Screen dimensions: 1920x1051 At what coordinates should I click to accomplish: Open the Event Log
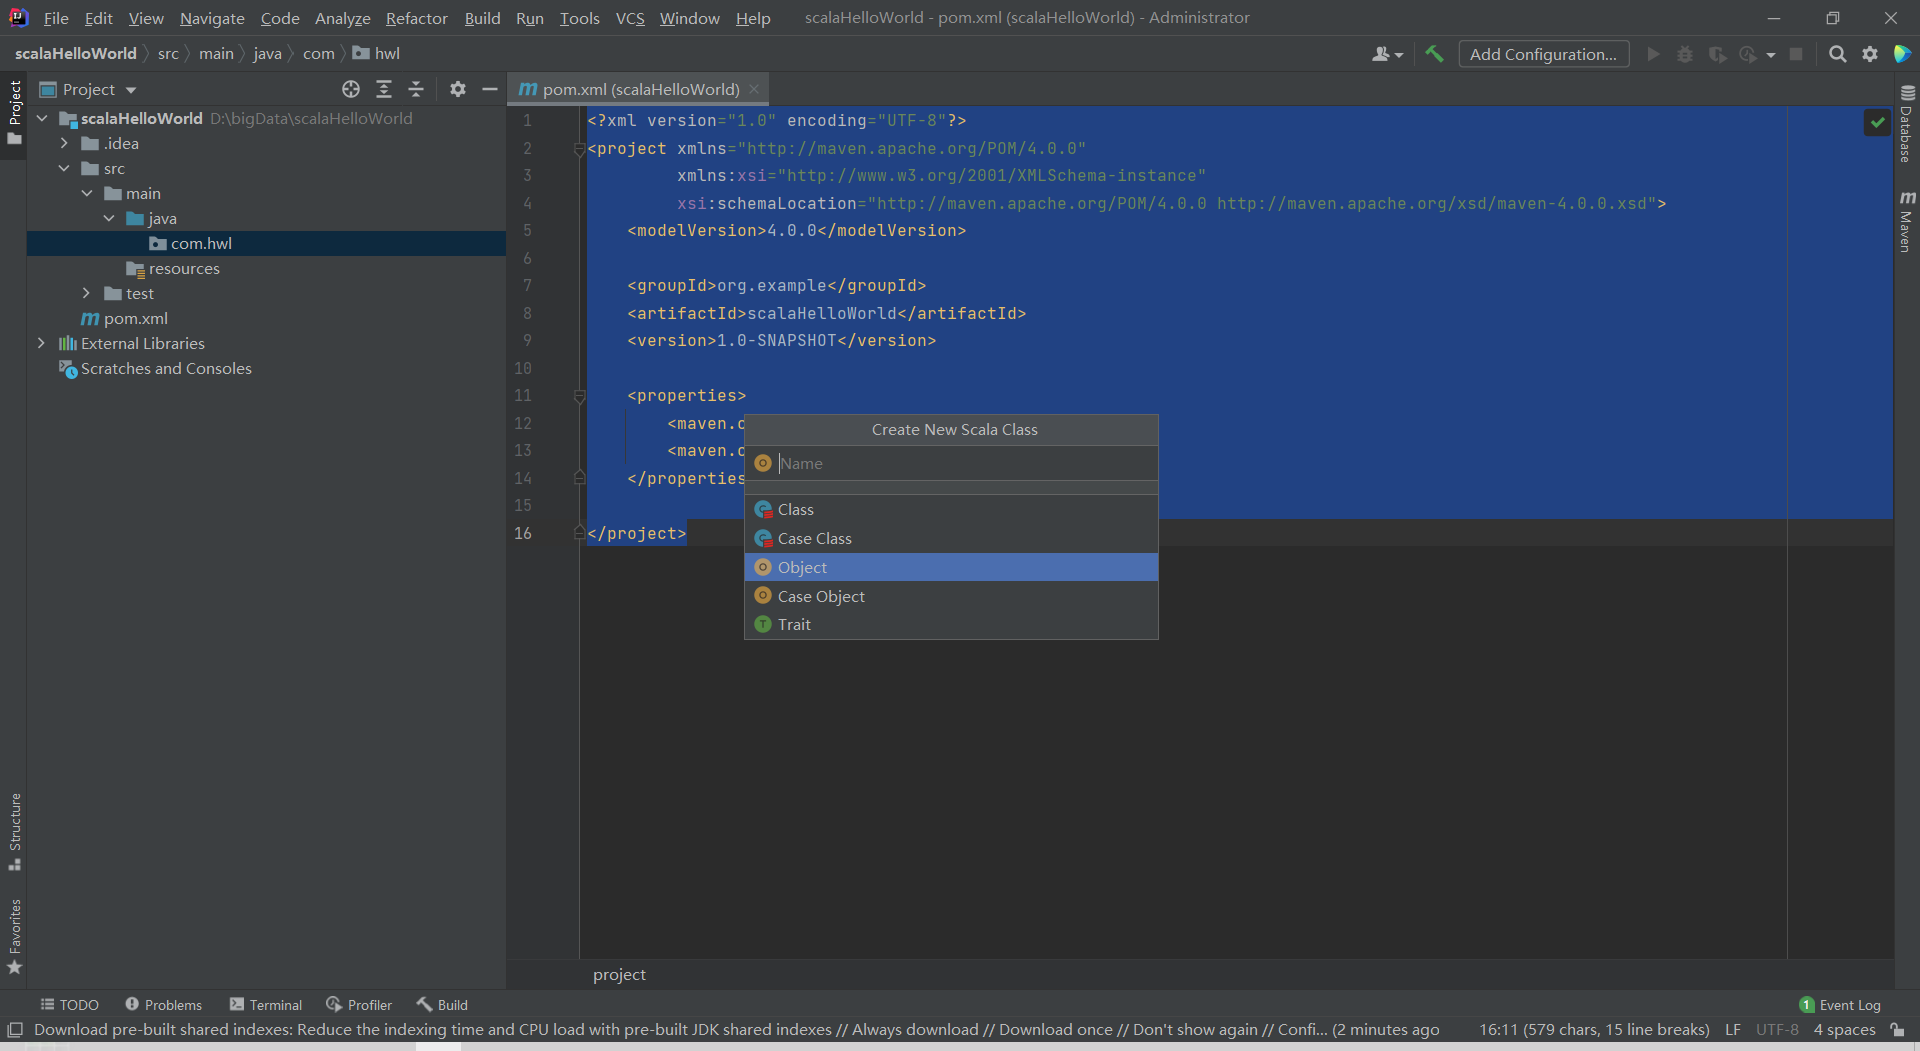pos(1840,1005)
